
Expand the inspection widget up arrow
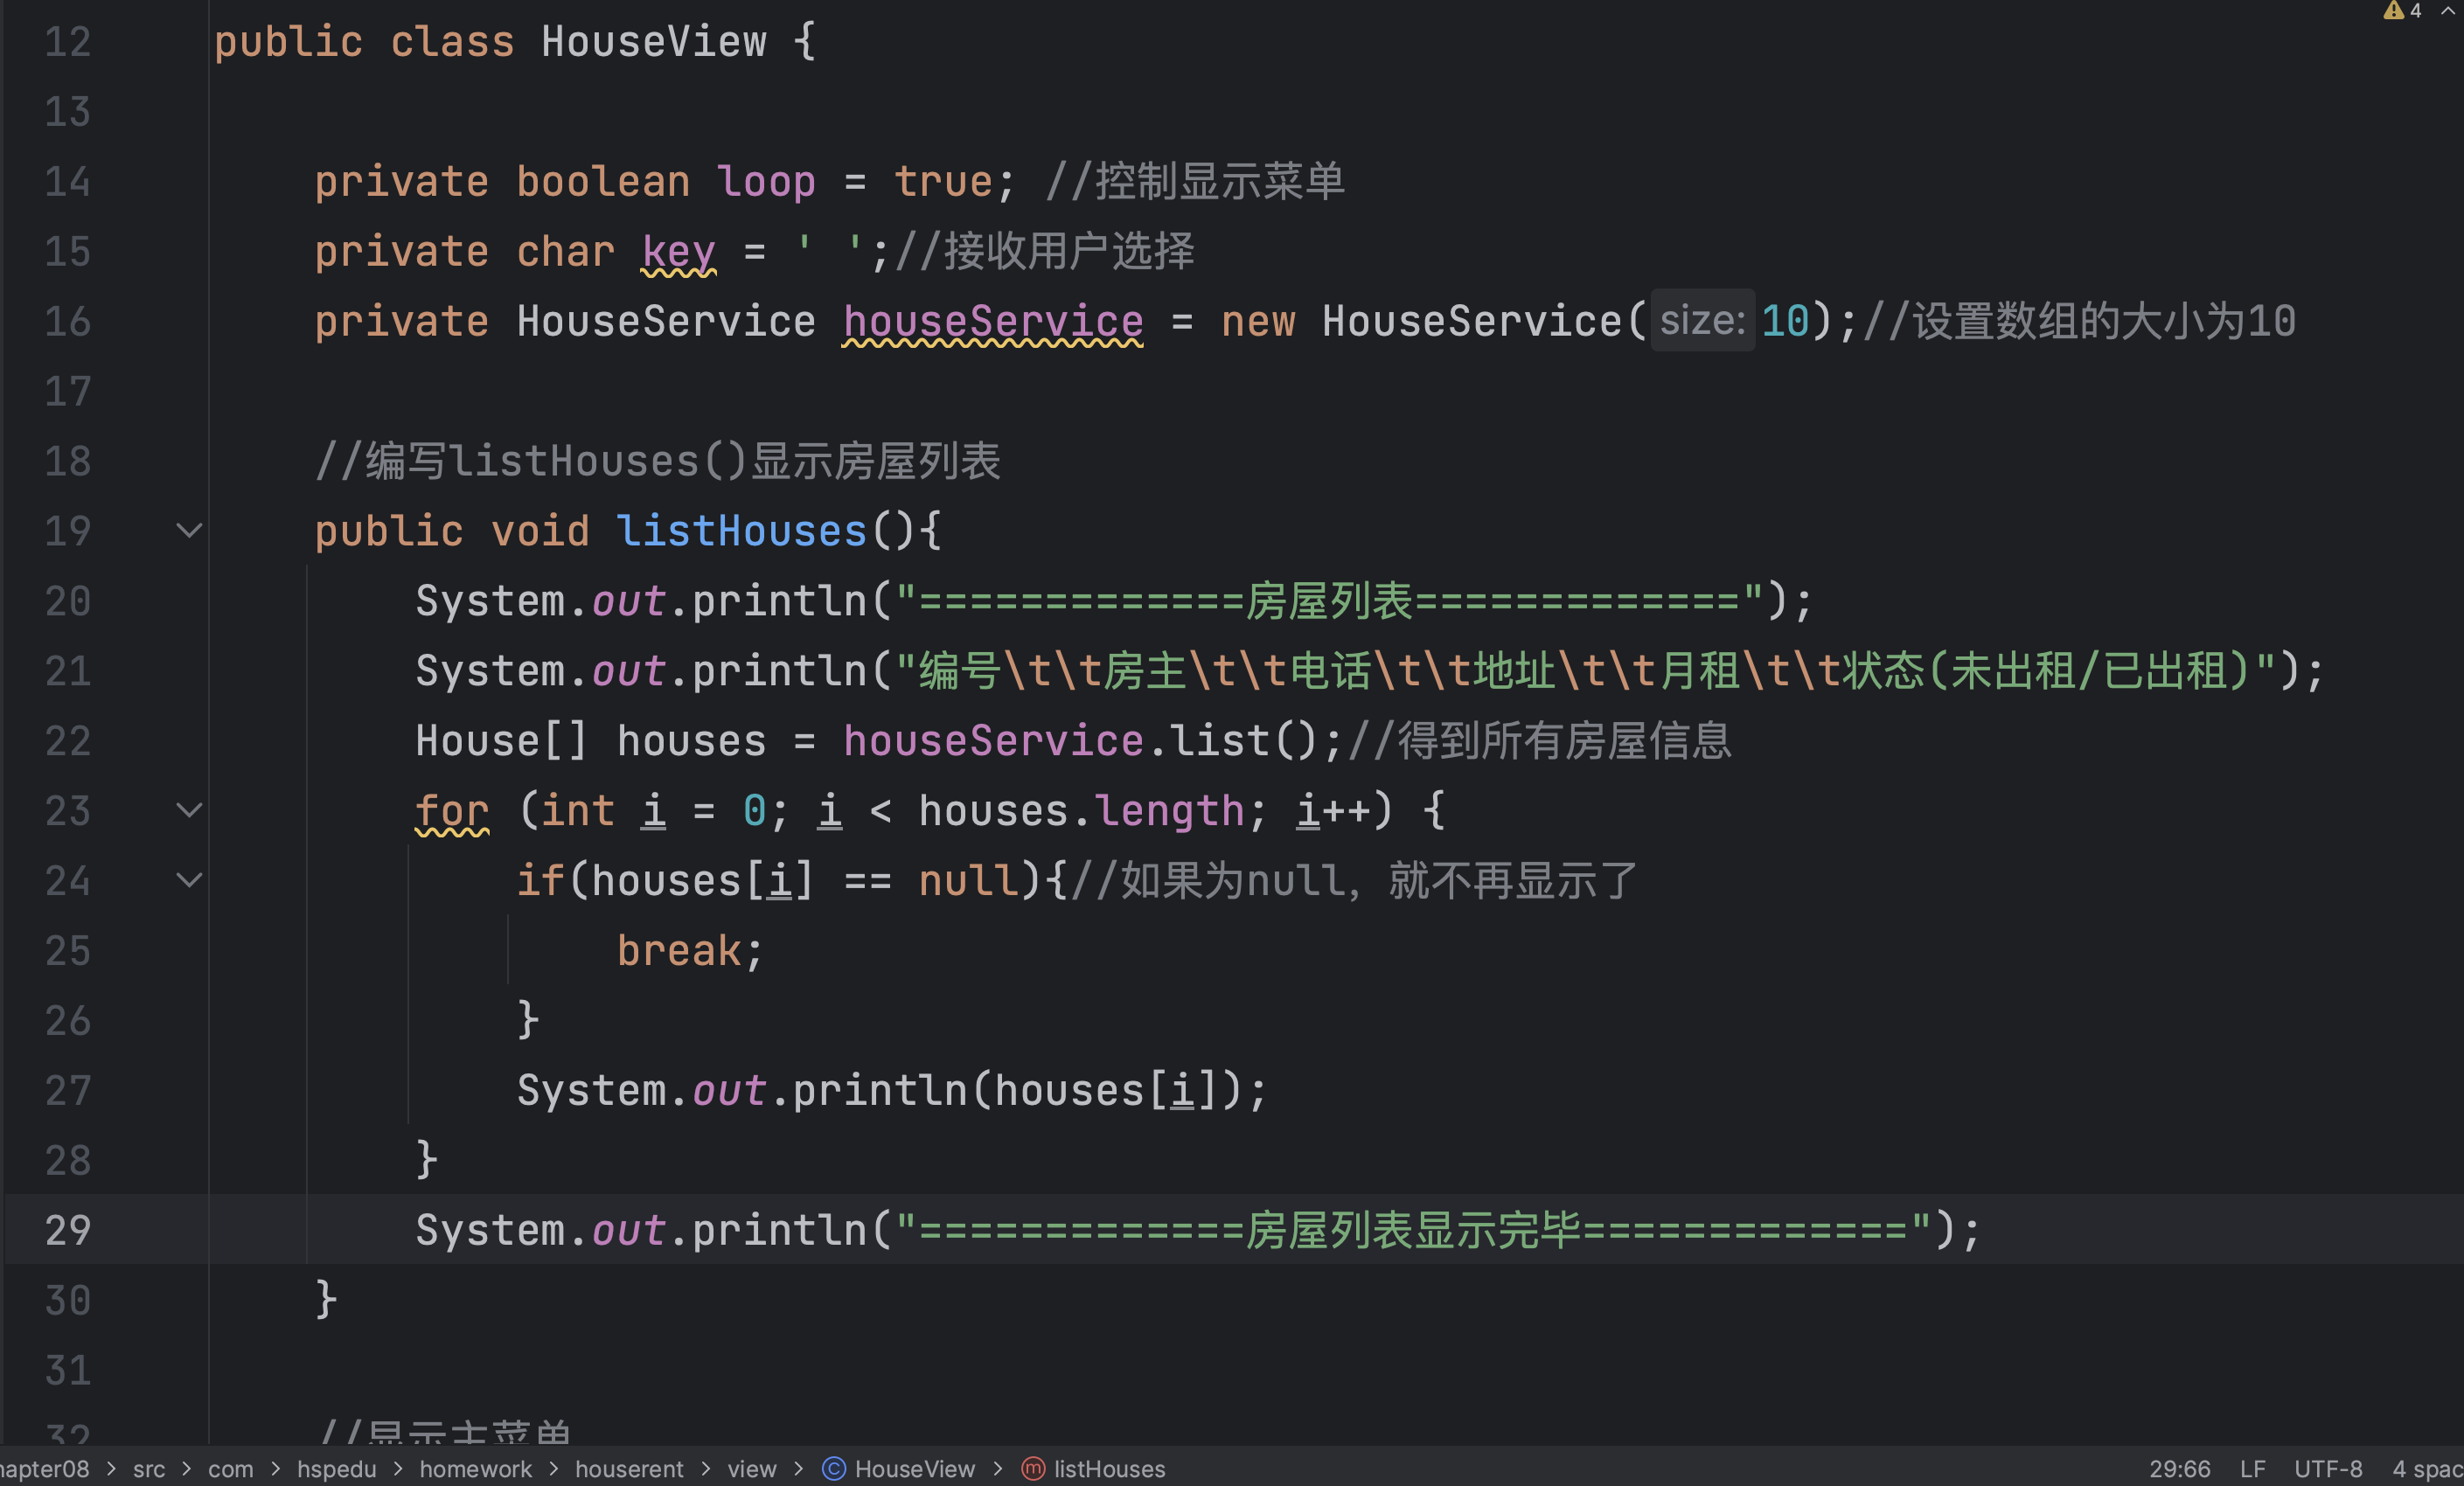pyautogui.click(x=2447, y=10)
